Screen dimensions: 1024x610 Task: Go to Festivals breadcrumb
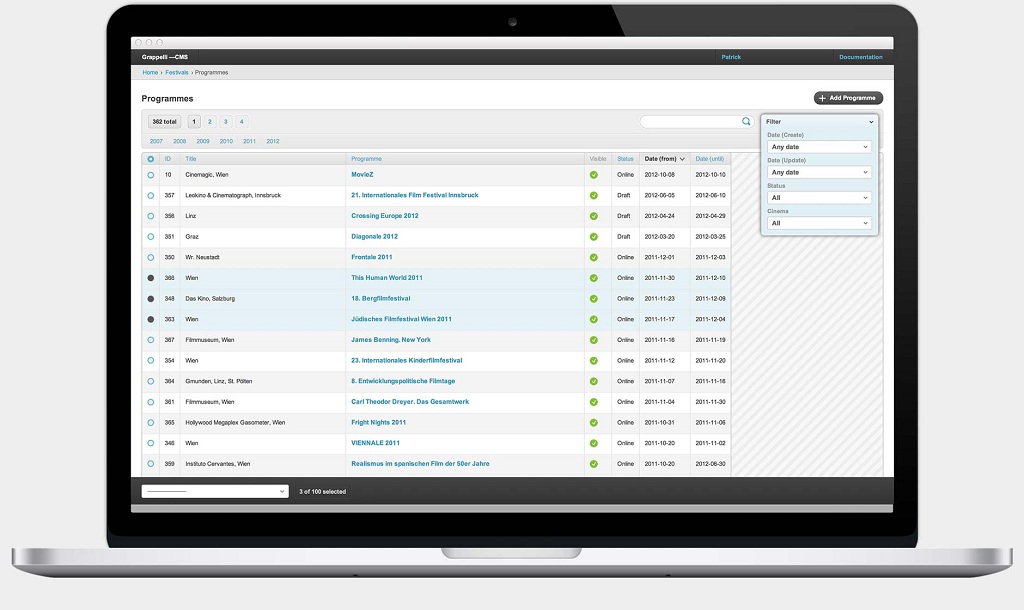point(176,72)
